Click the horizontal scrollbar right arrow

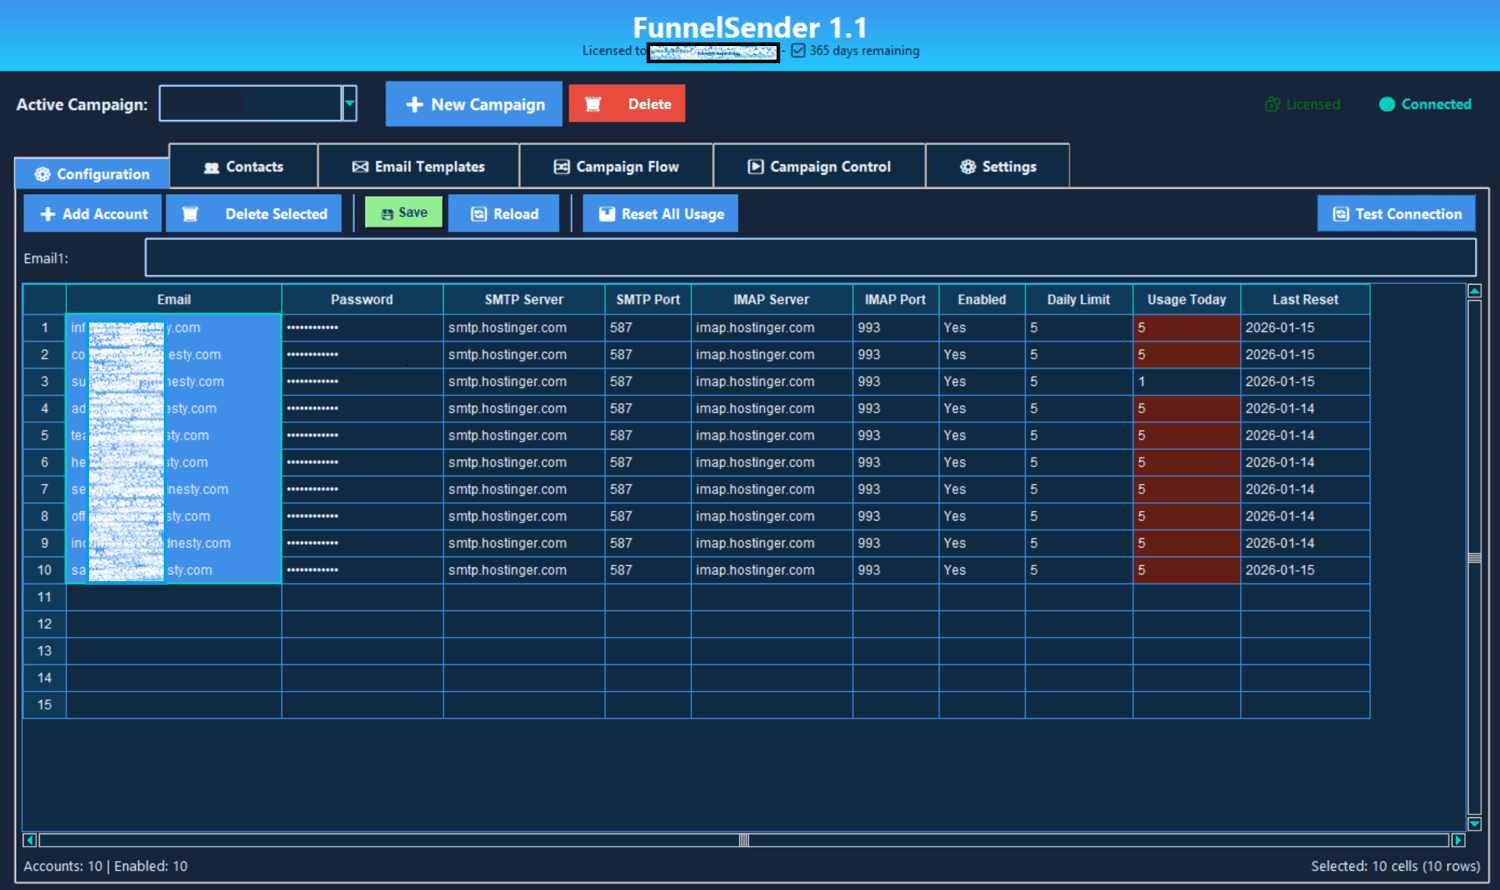(x=1458, y=840)
